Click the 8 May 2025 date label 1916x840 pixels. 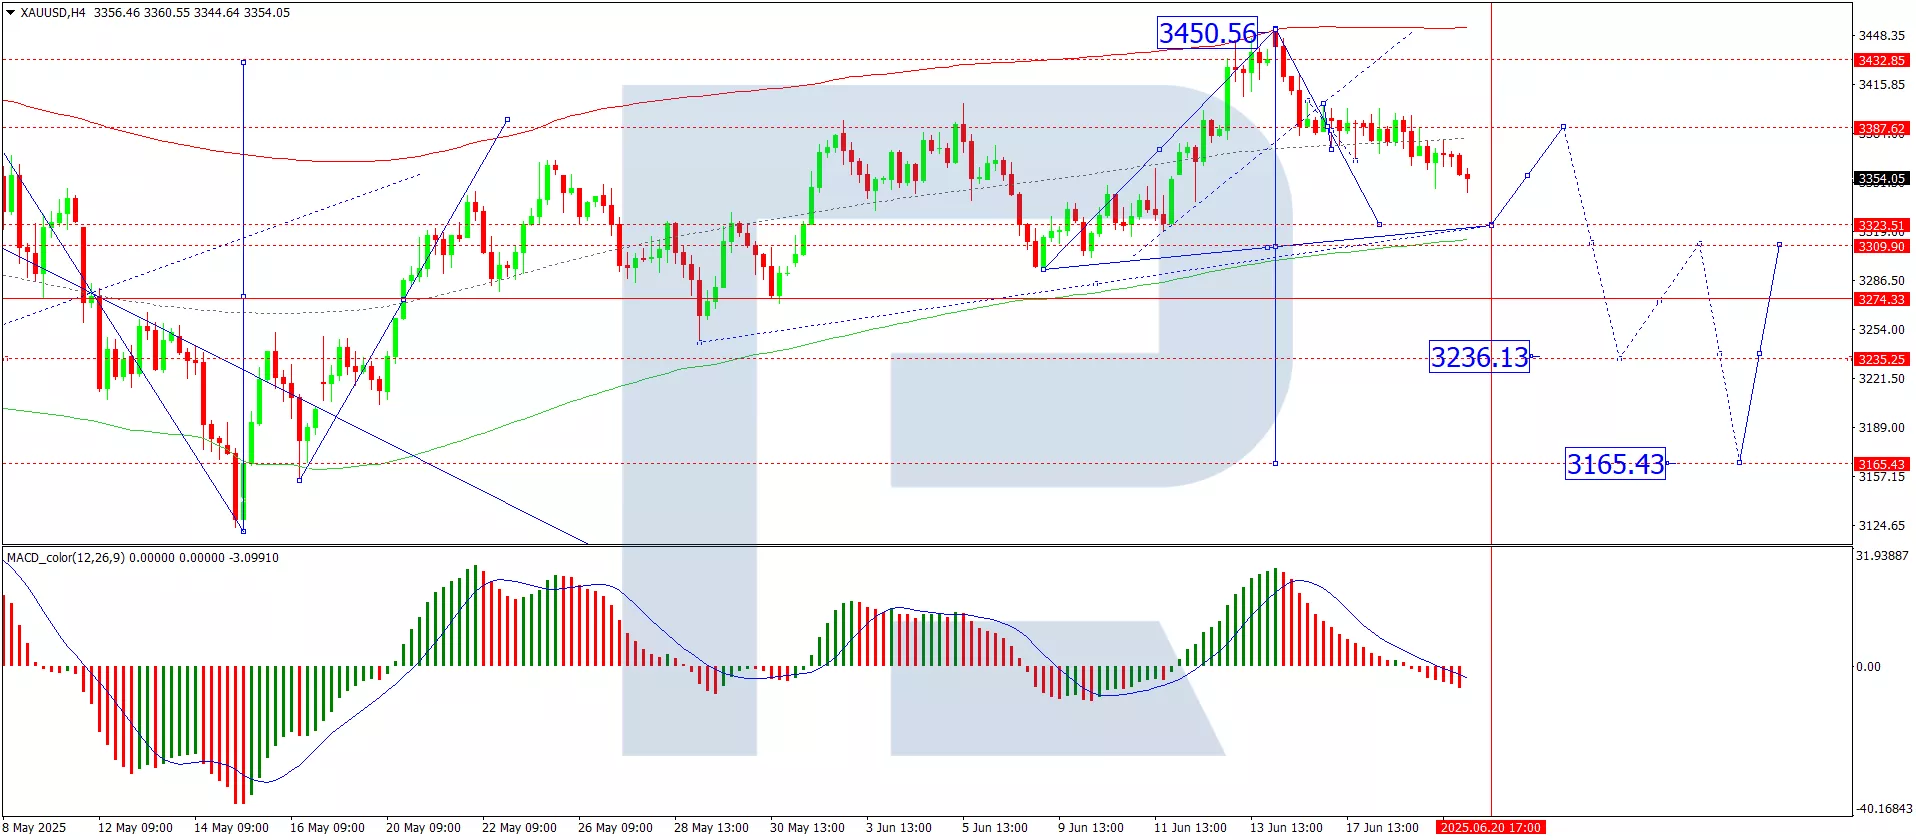[x=35, y=828]
